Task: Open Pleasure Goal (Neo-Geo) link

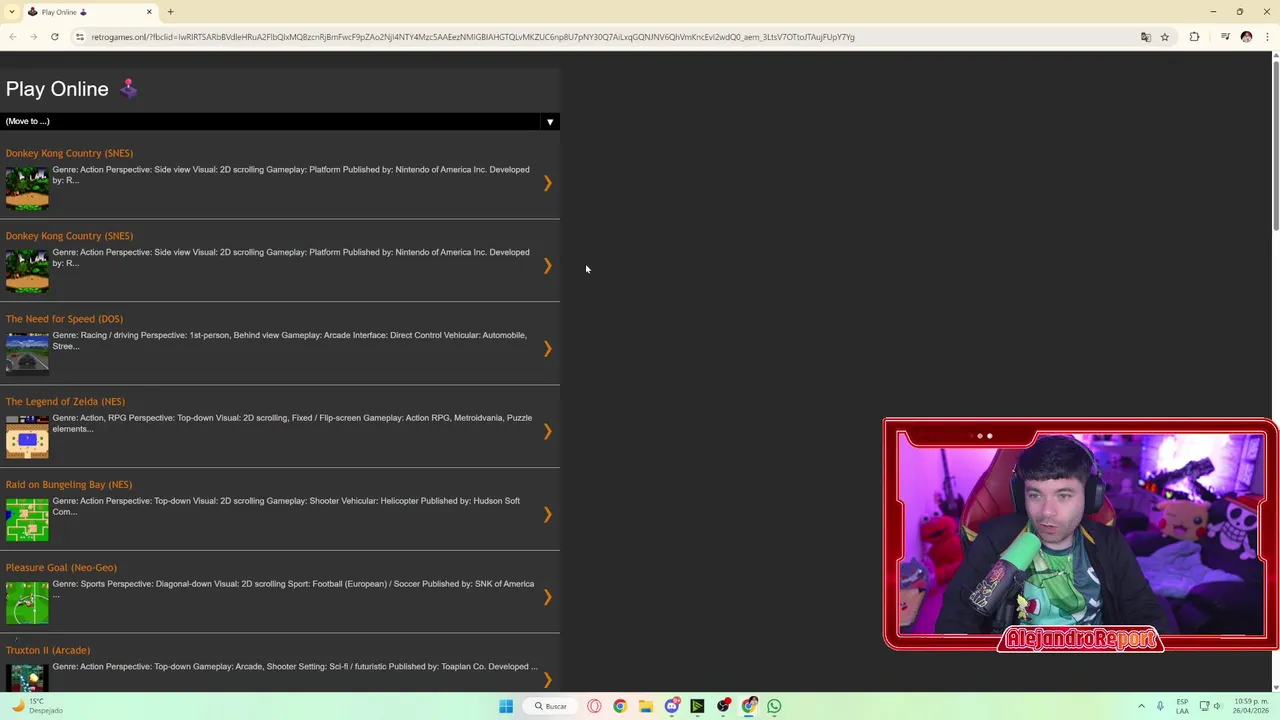Action: tap(61, 568)
